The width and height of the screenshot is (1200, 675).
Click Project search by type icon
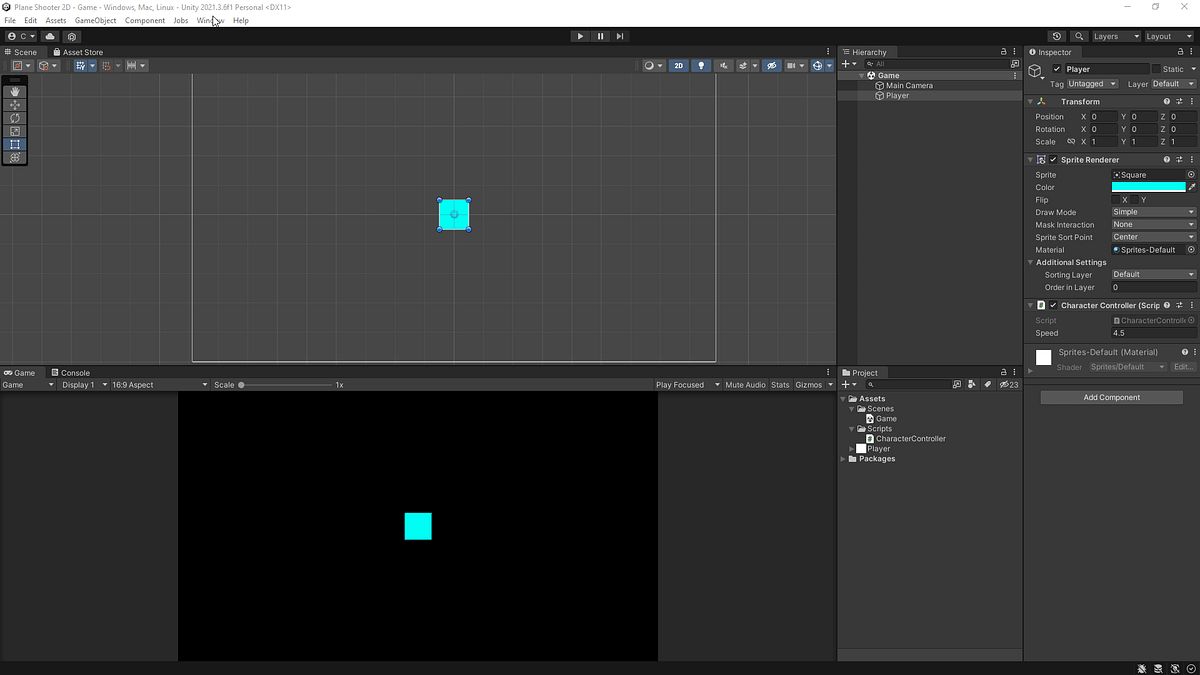click(x=972, y=384)
